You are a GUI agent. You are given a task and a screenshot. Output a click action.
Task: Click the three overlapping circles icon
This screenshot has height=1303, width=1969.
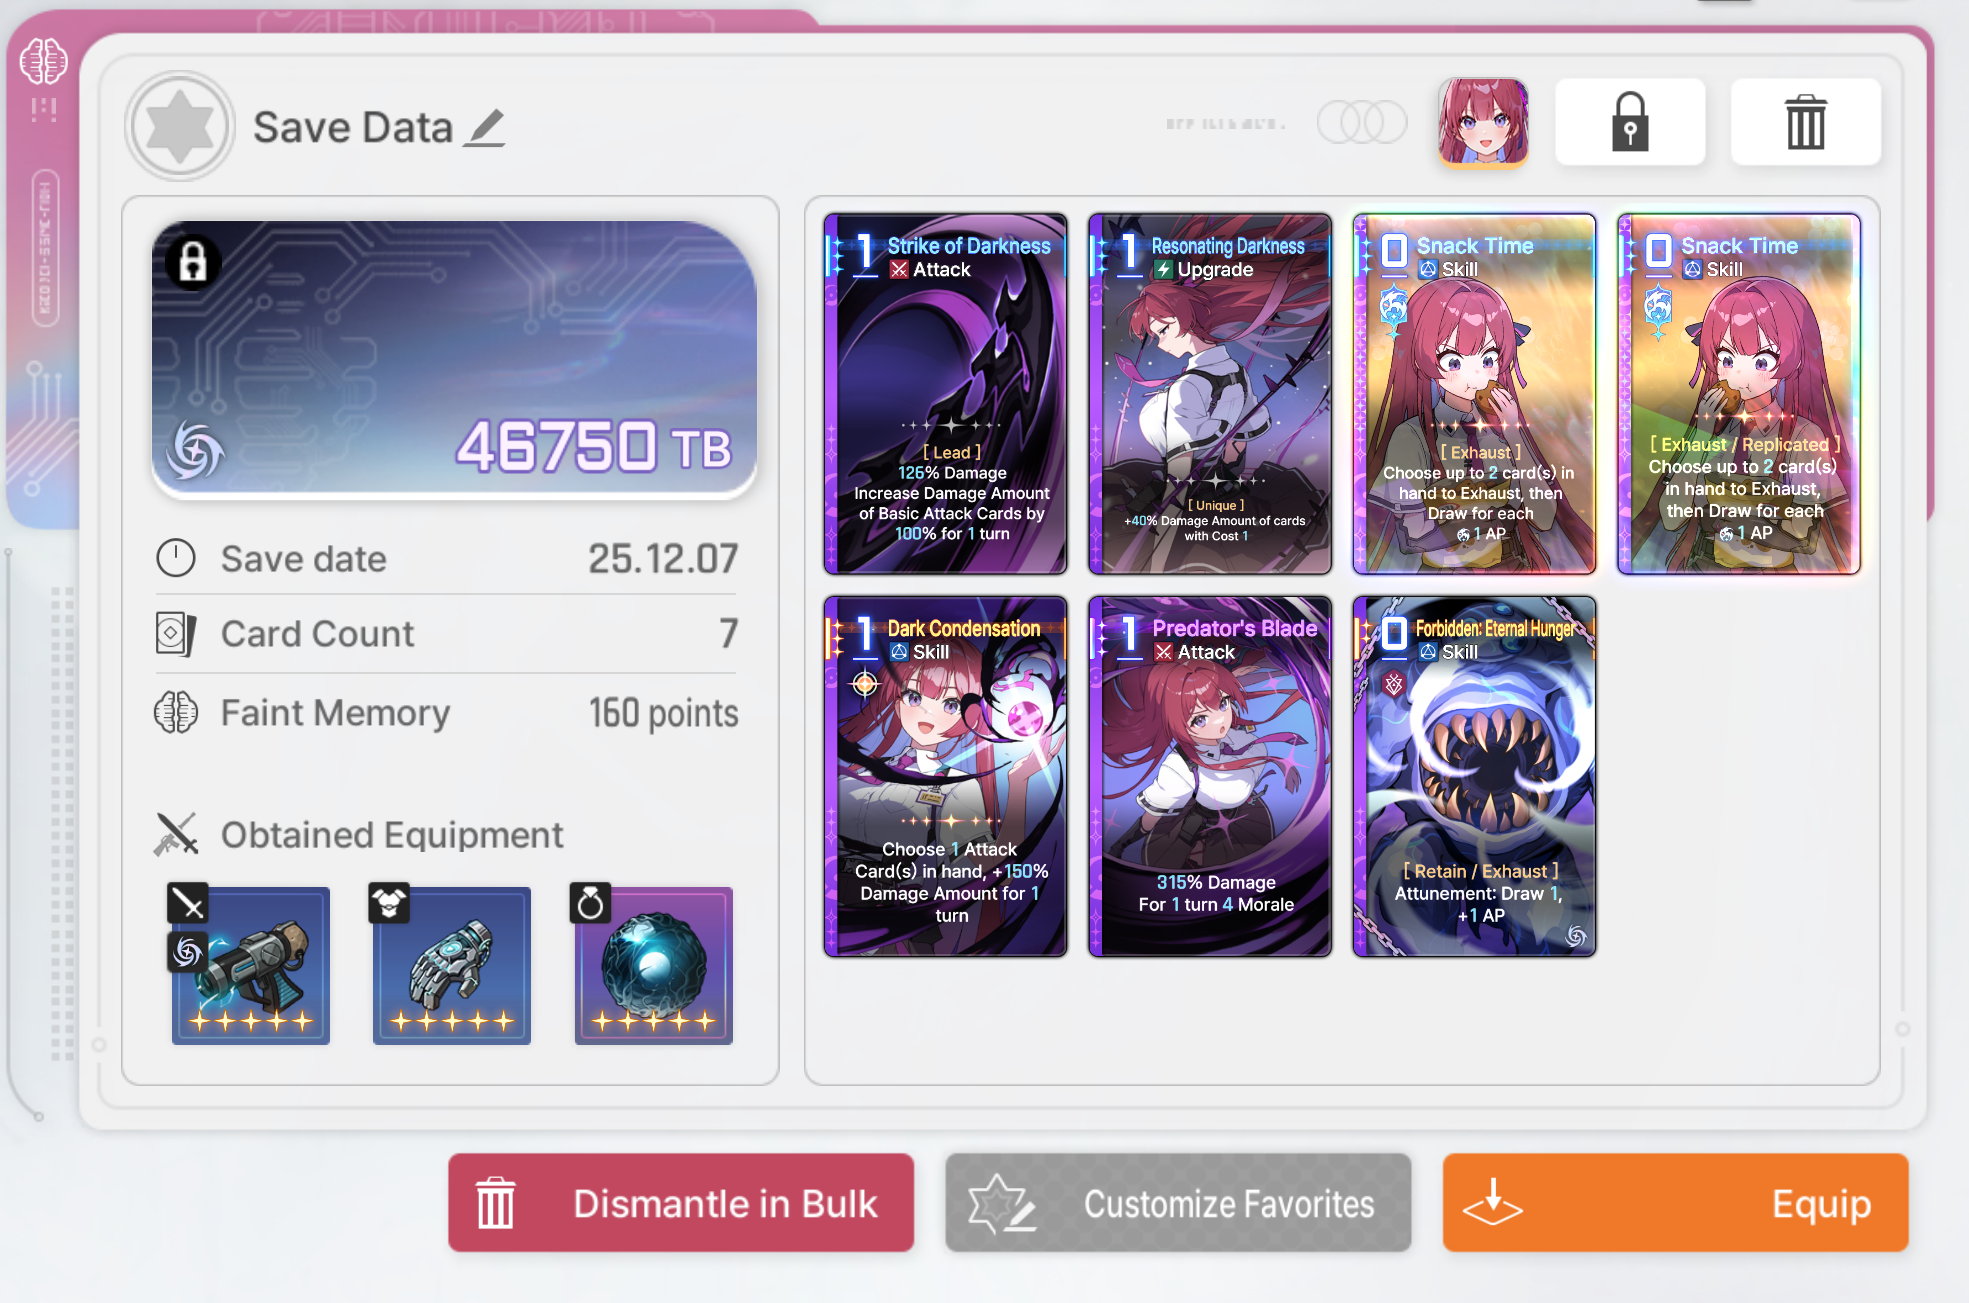tap(1362, 122)
